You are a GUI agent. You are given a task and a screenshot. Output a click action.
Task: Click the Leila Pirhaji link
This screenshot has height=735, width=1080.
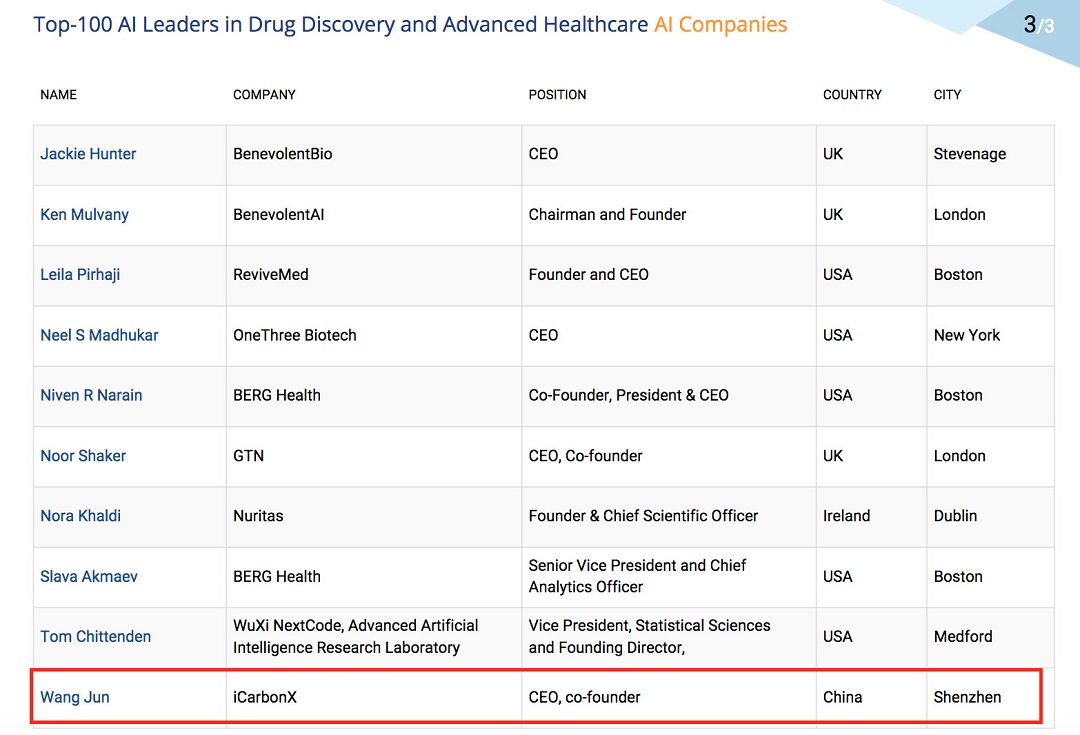point(80,274)
